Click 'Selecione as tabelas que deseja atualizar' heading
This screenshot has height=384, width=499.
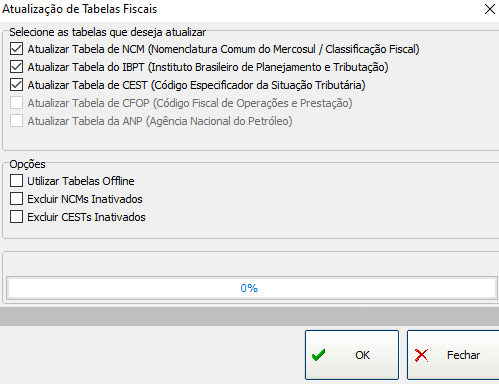pos(107,32)
